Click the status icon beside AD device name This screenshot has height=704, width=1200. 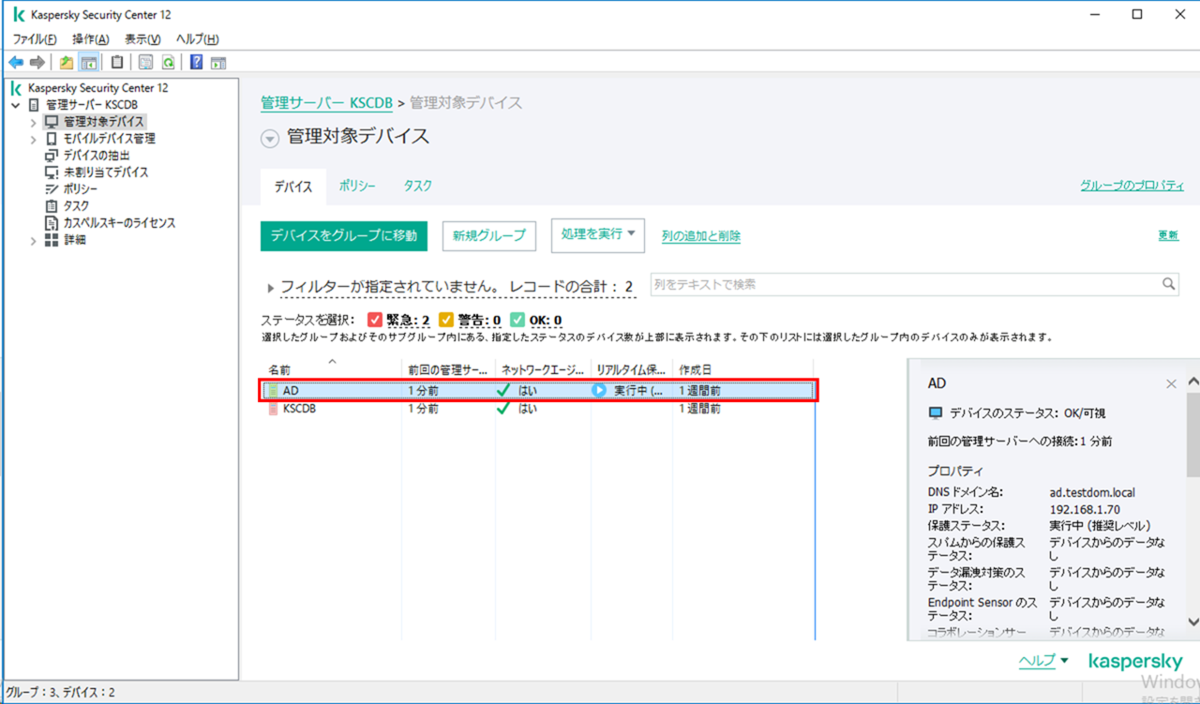(x=273, y=391)
